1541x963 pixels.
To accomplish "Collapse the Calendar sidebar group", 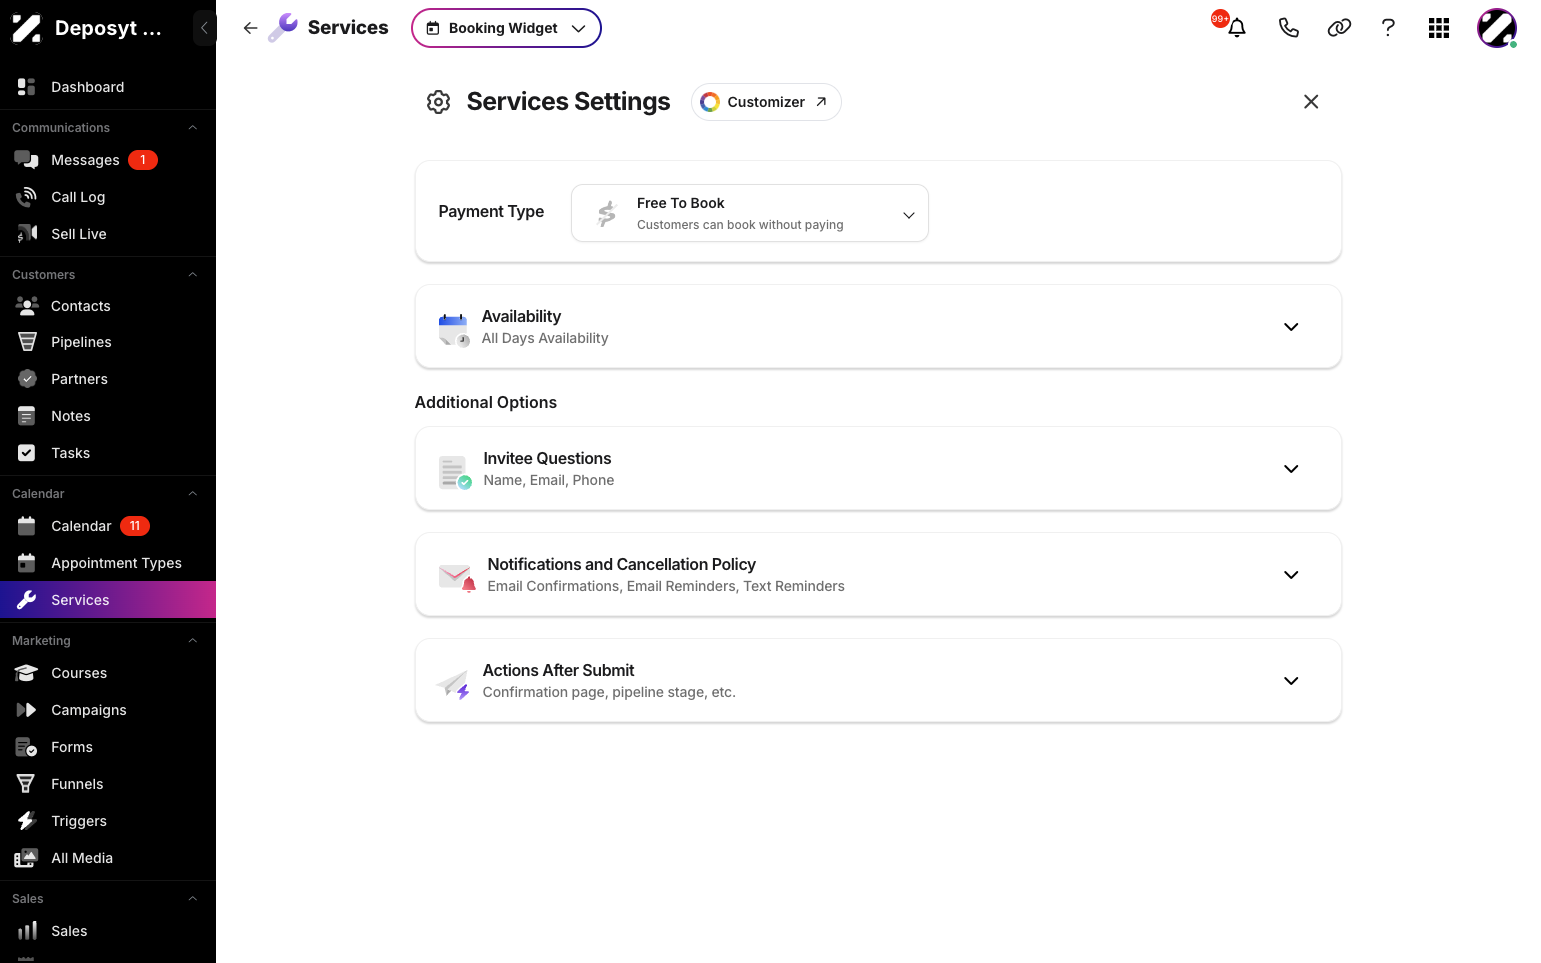I will pyautogui.click(x=193, y=494).
